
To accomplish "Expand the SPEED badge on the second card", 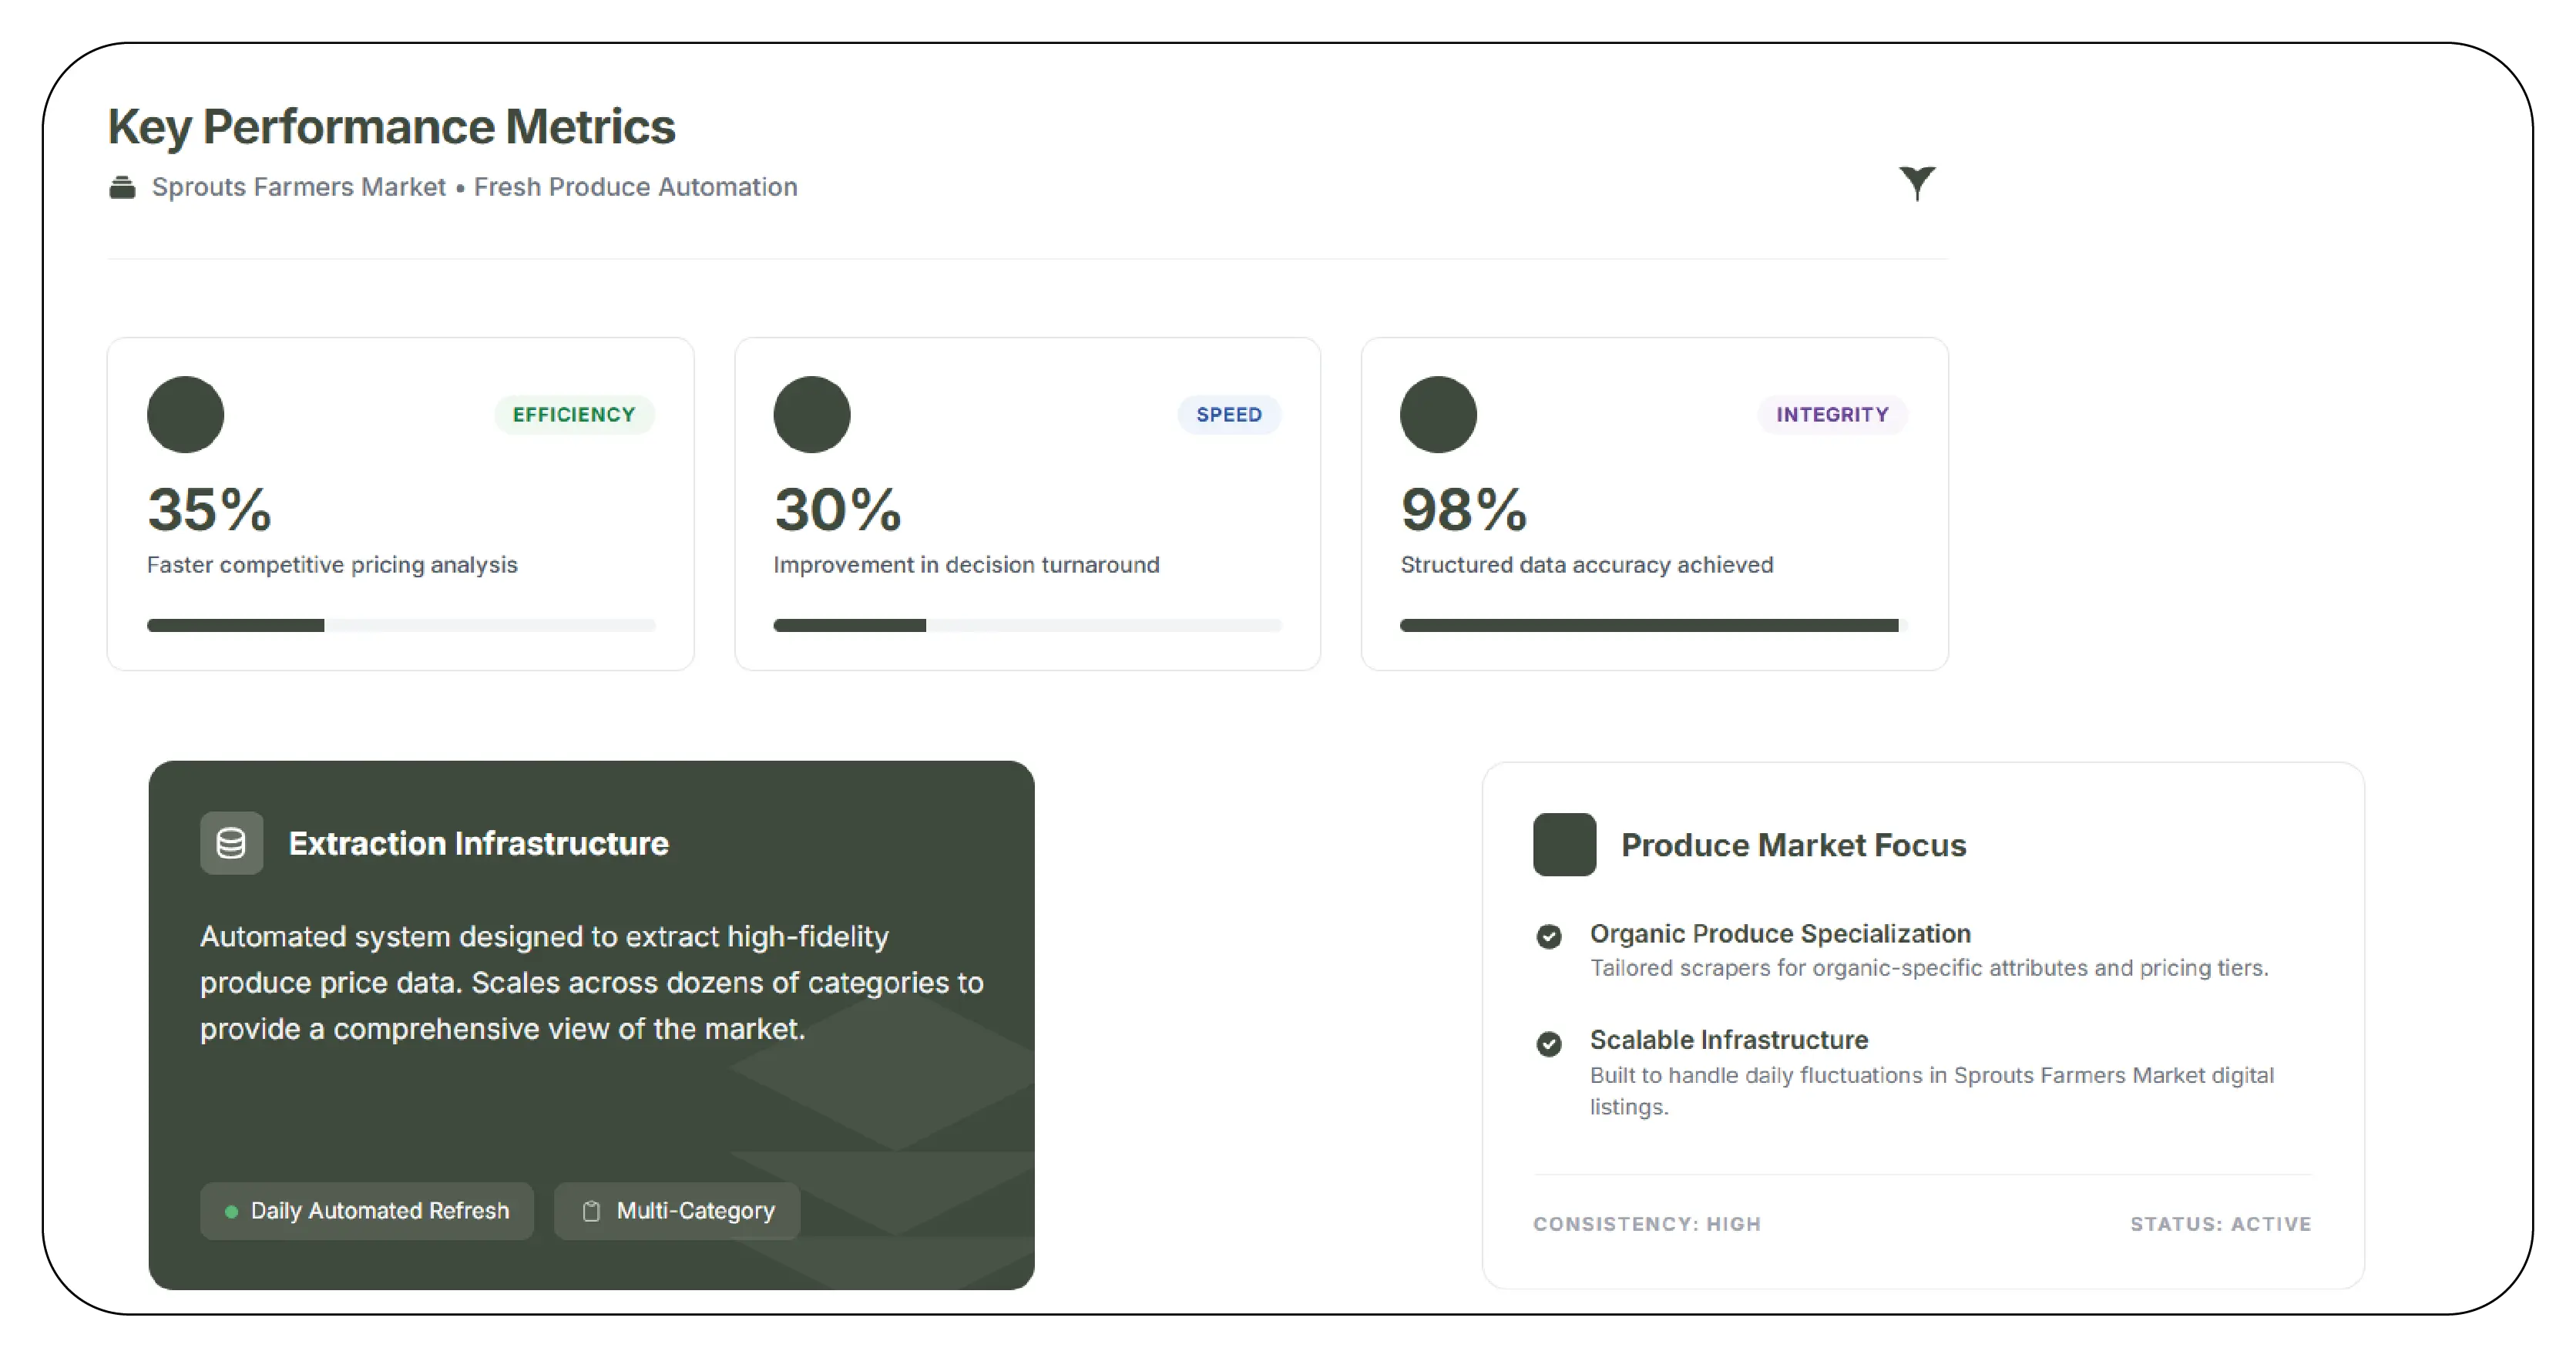I will point(1229,414).
